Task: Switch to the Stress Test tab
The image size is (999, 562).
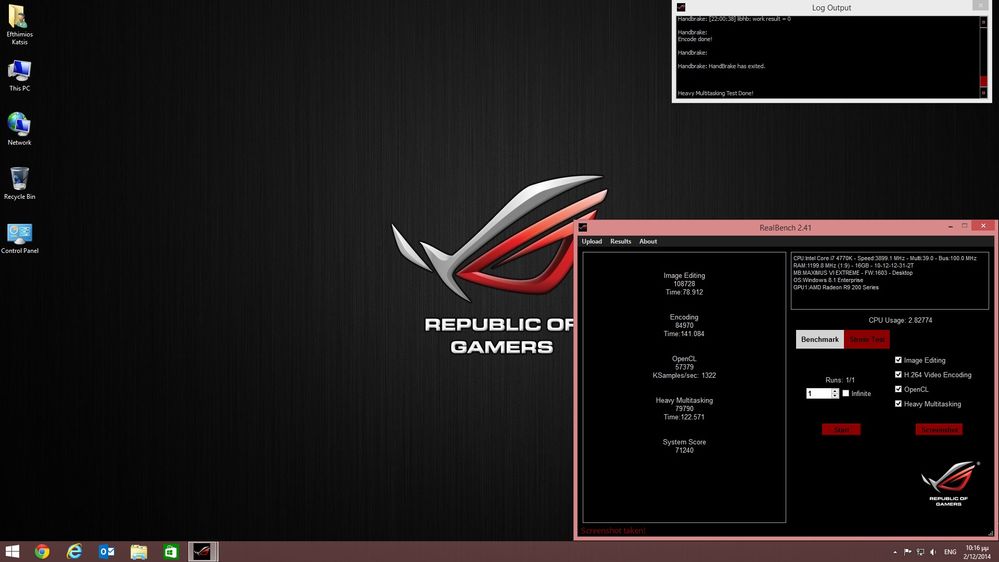Action: [867, 340]
